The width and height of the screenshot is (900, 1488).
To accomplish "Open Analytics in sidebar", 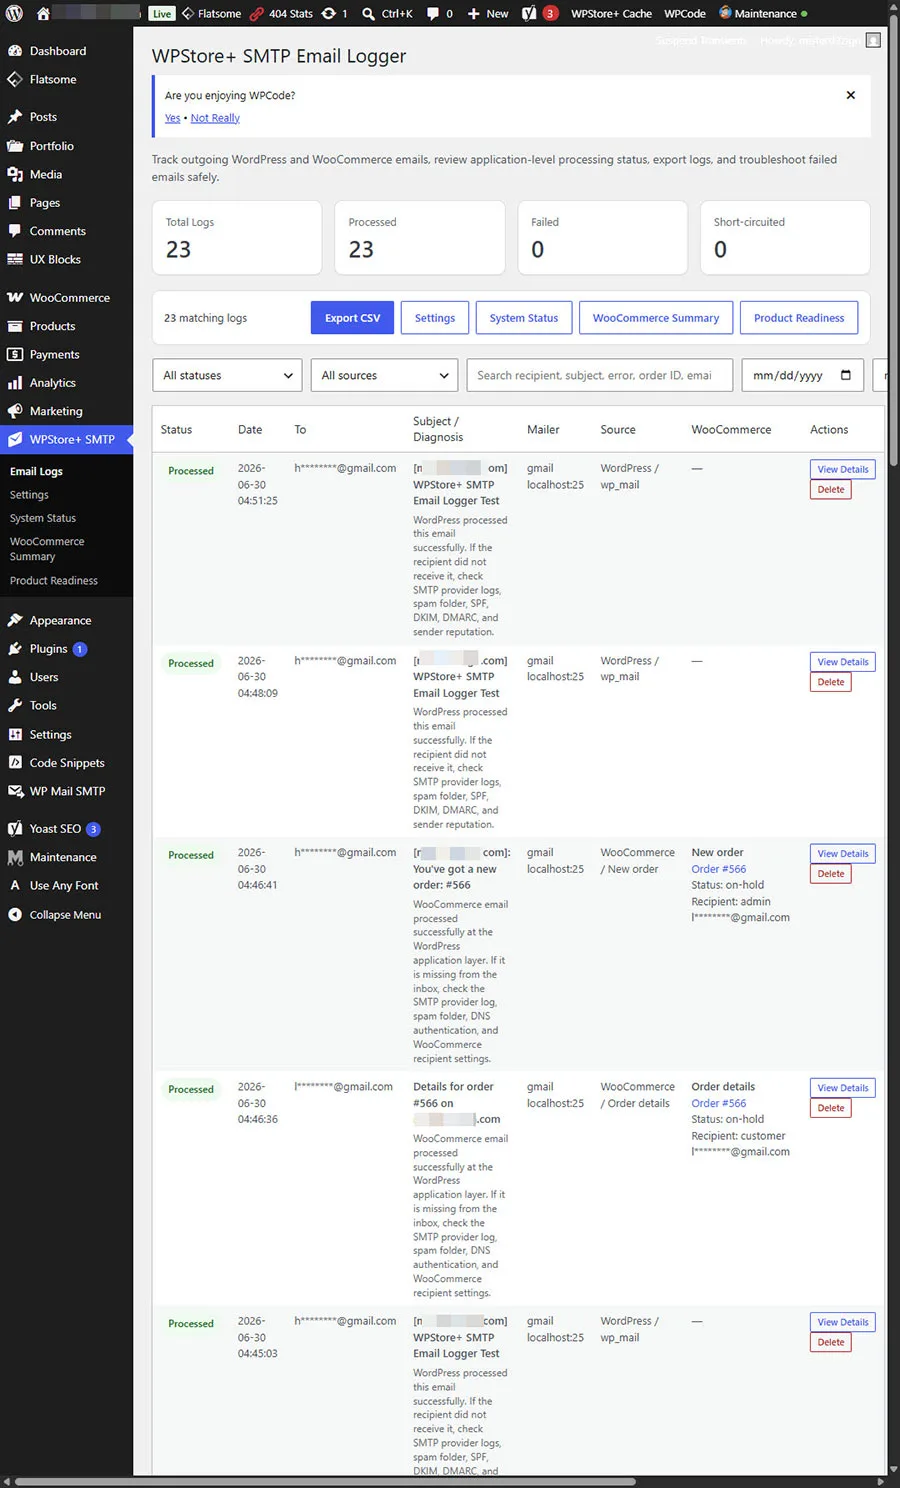I will (52, 383).
